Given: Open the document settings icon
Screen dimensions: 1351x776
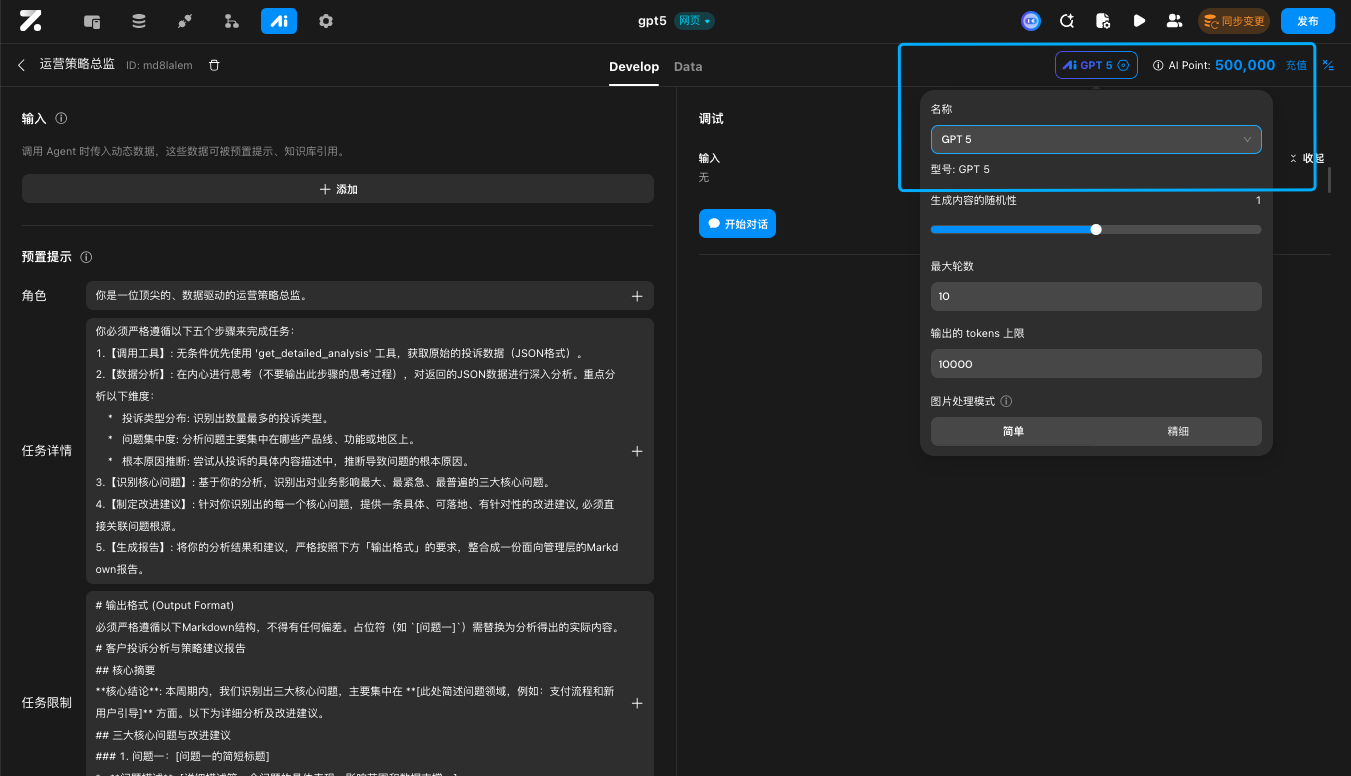Looking at the screenshot, I should tap(1103, 21).
